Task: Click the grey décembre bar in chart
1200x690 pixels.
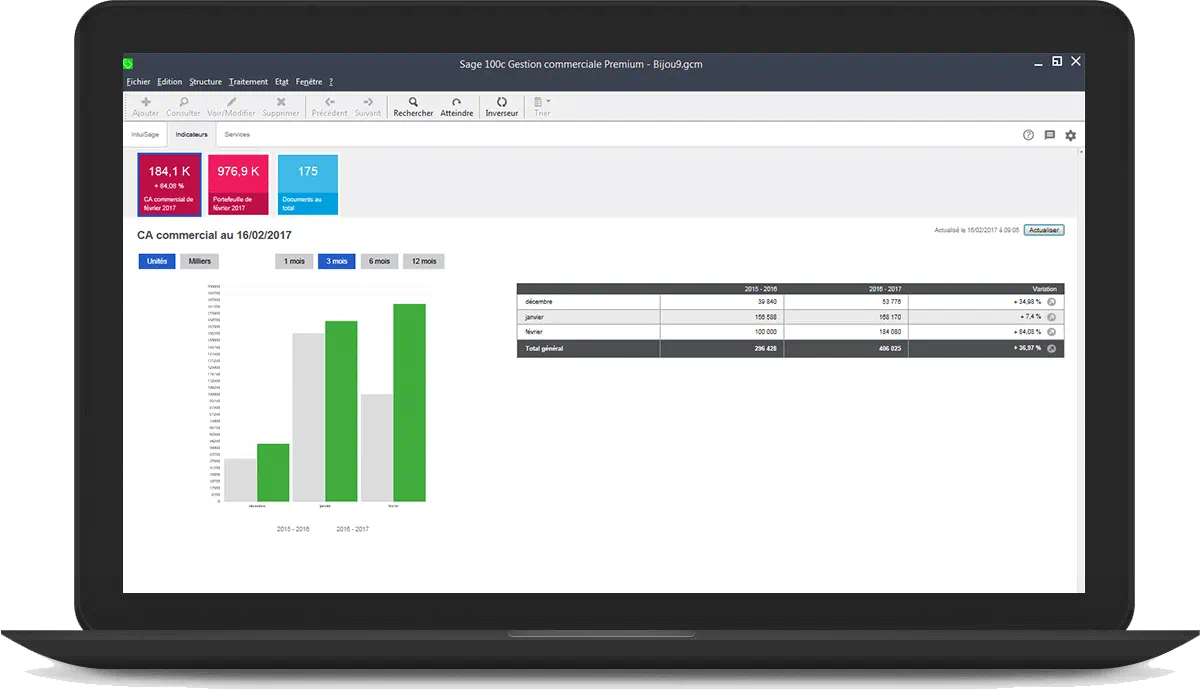Action: (x=240, y=480)
